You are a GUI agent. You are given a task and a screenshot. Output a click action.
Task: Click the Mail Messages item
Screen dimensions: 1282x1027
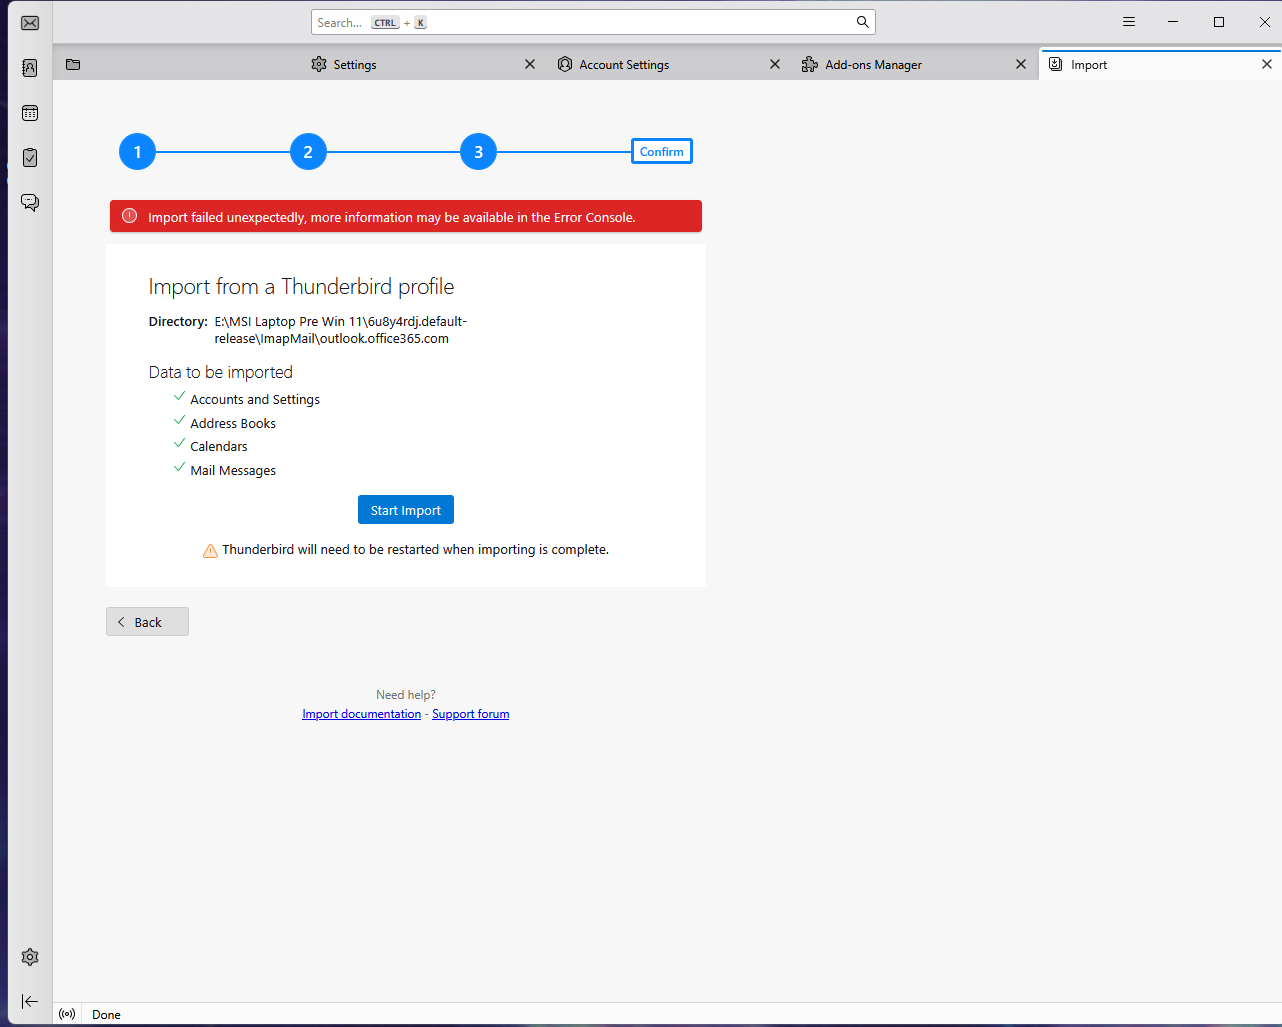click(233, 470)
